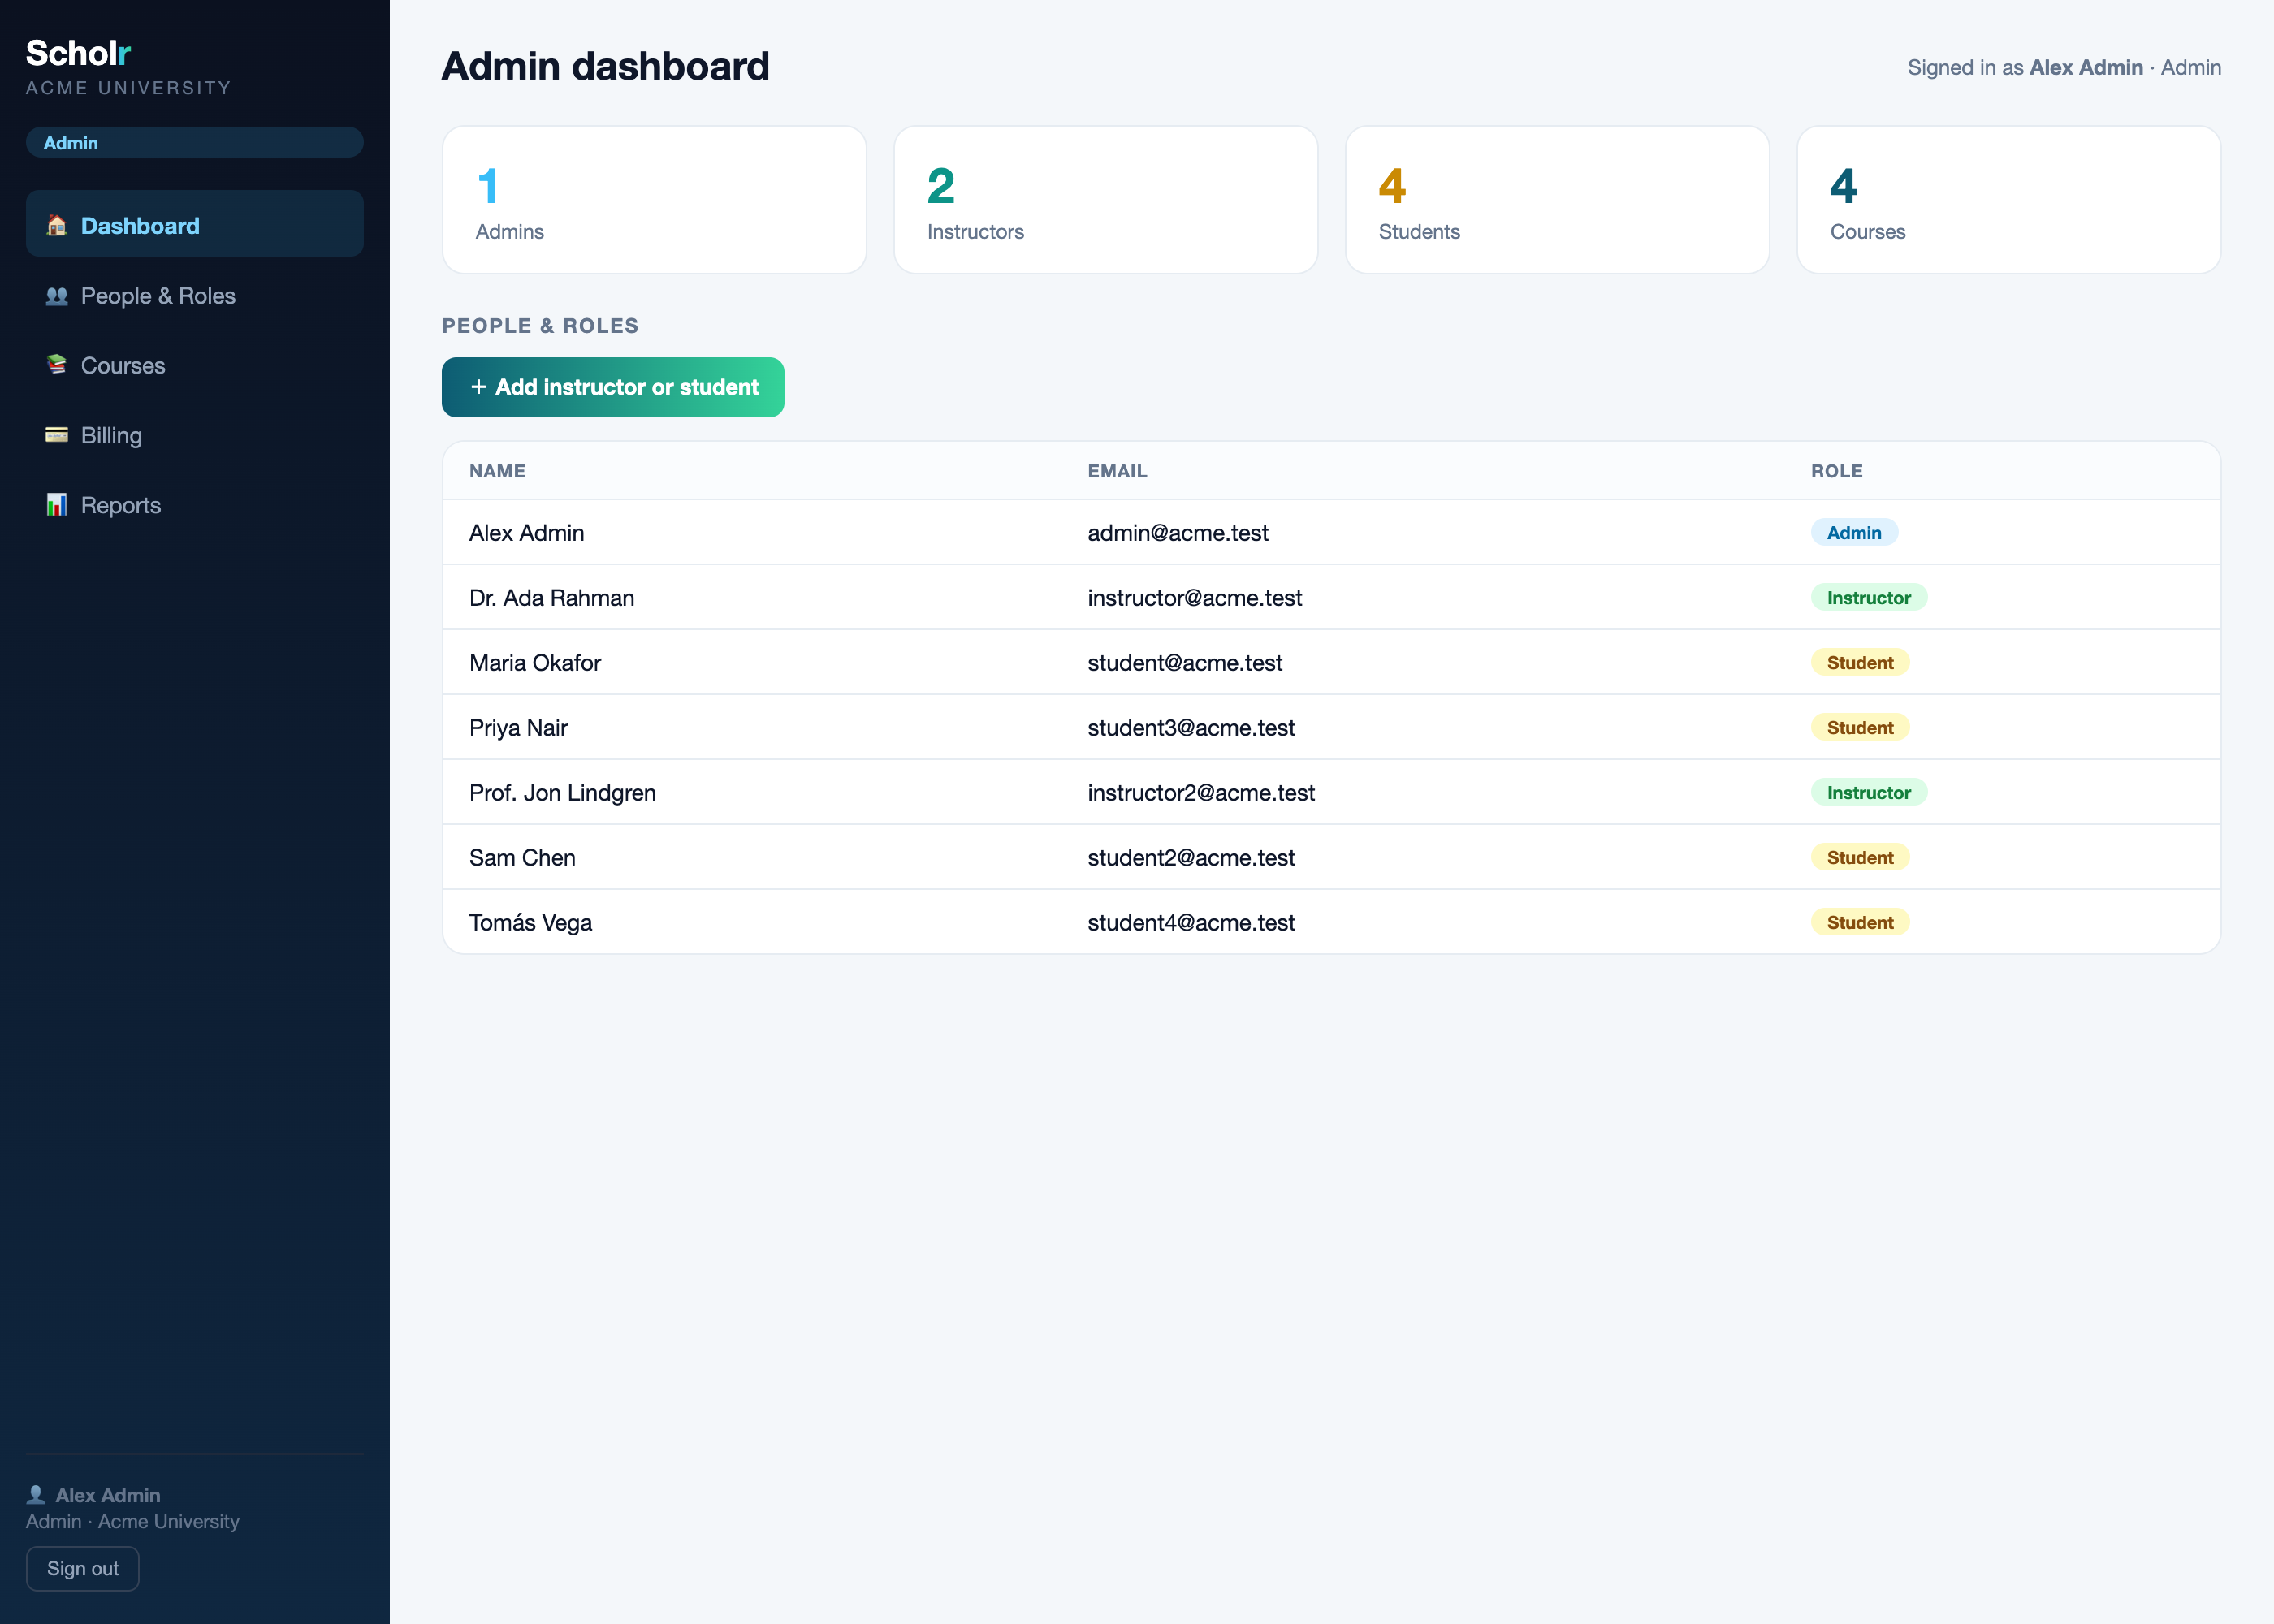Click ACME UNIVERSITY subtitle under logo

coord(129,88)
